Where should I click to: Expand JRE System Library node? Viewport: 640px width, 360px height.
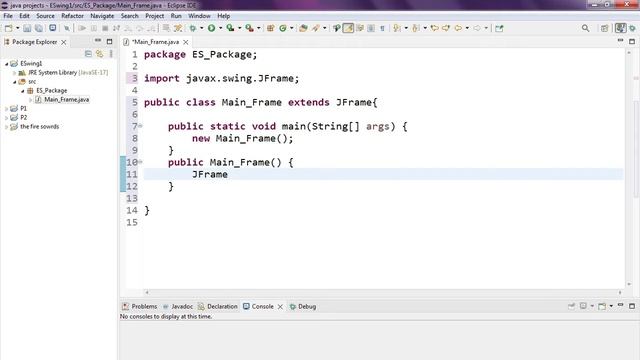pyautogui.click(x=15, y=73)
